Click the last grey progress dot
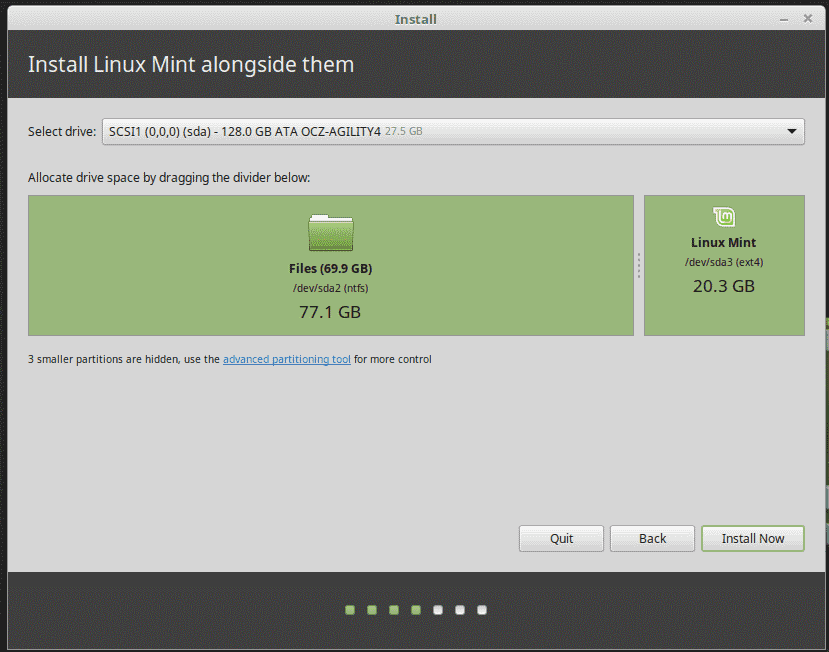829x652 pixels. pos(481,609)
